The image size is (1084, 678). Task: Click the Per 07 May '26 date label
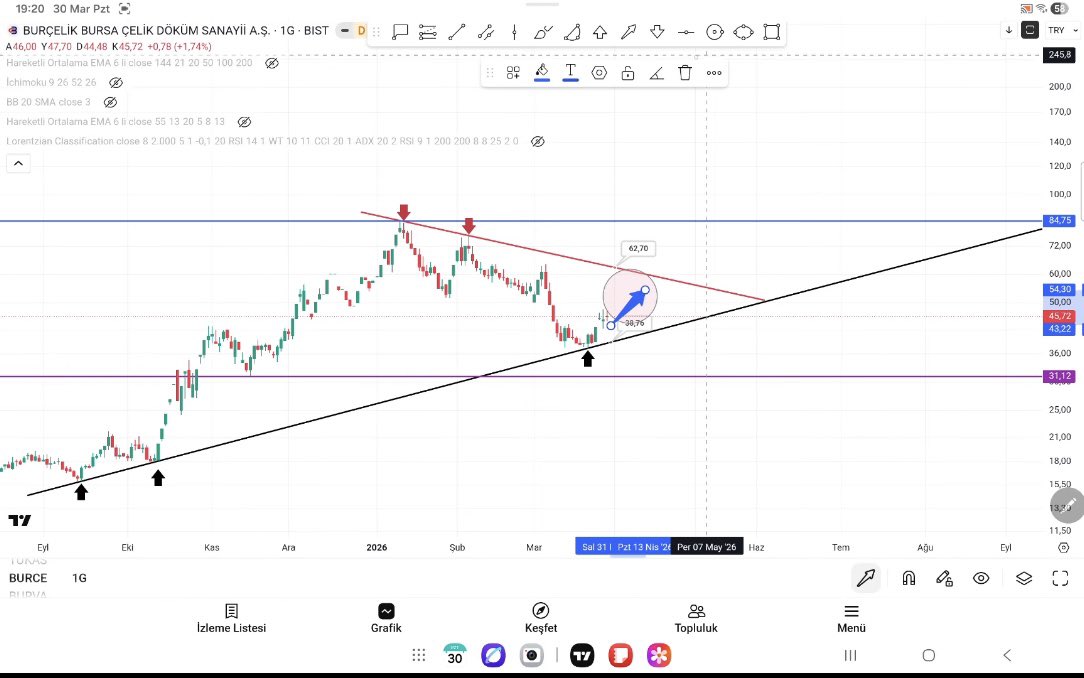pyautogui.click(x=707, y=547)
